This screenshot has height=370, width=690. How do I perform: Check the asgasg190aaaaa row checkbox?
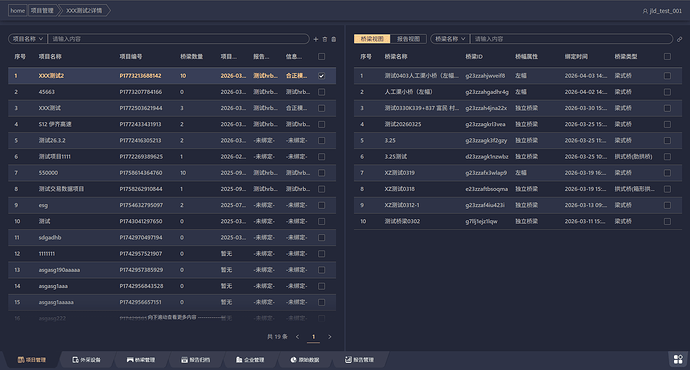(x=322, y=270)
